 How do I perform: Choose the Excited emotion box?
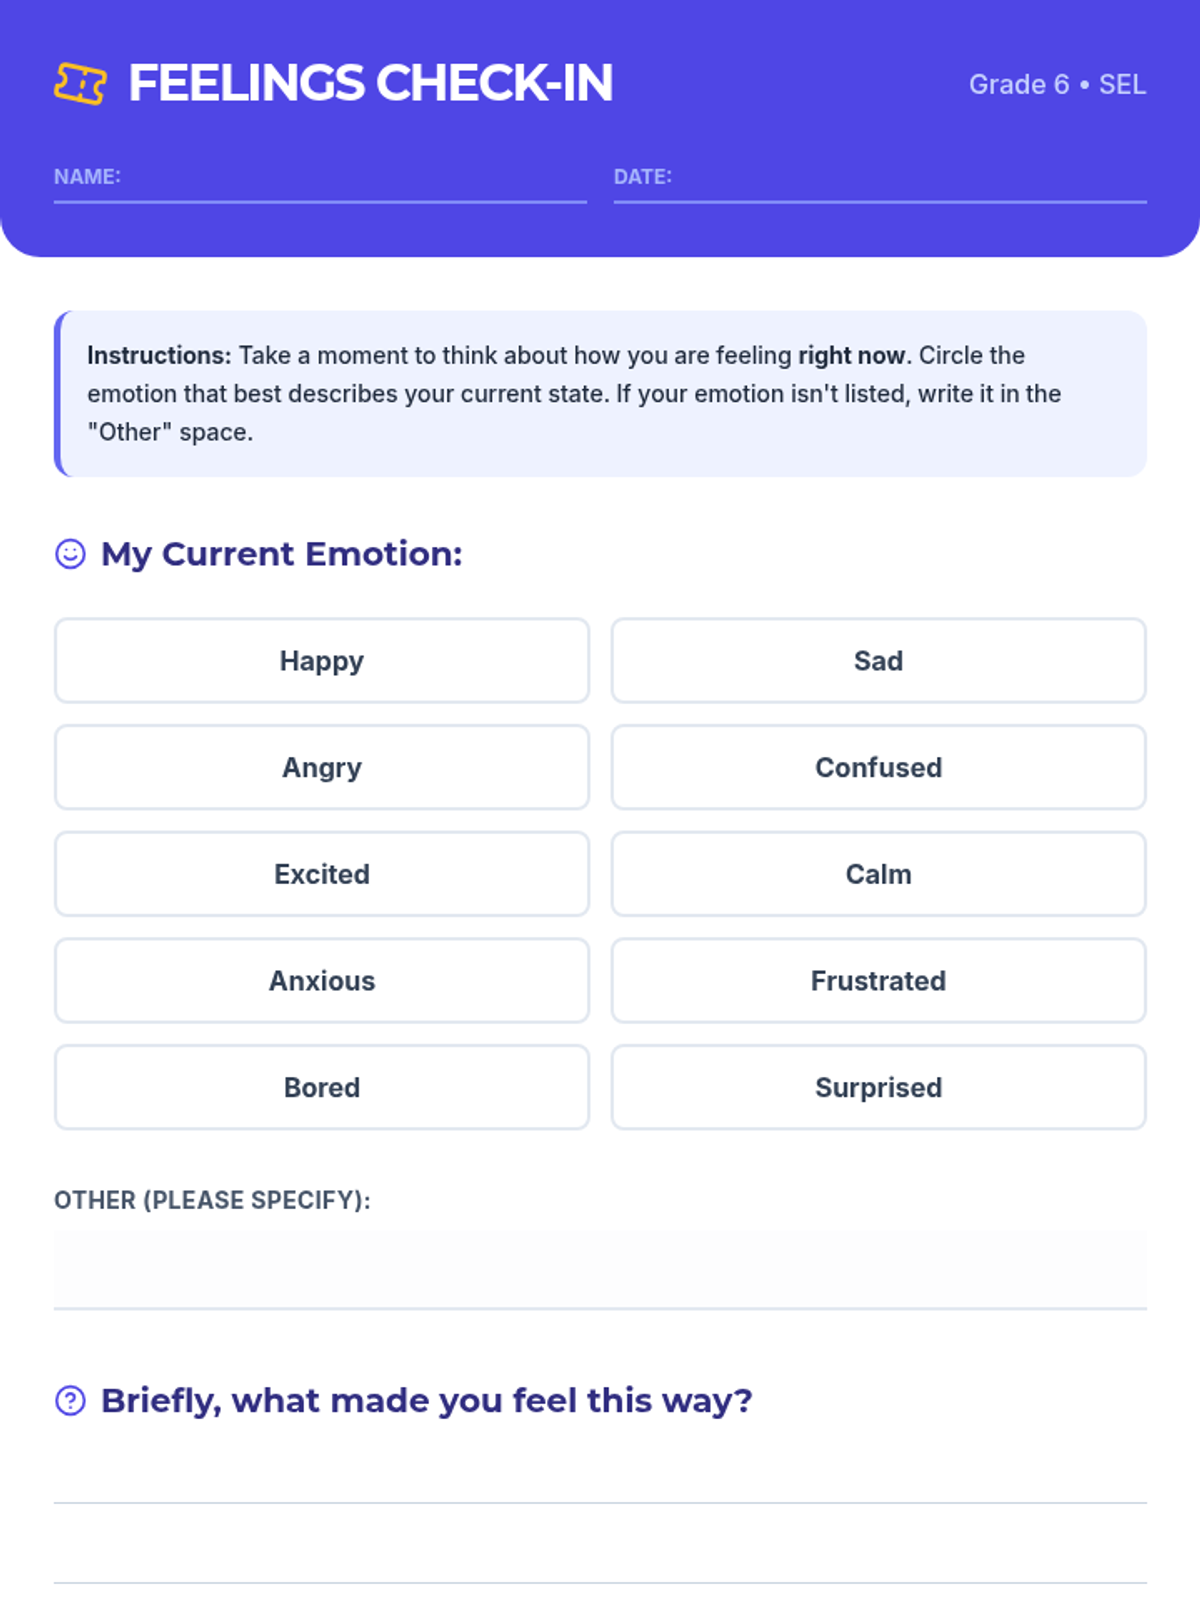(x=321, y=875)
